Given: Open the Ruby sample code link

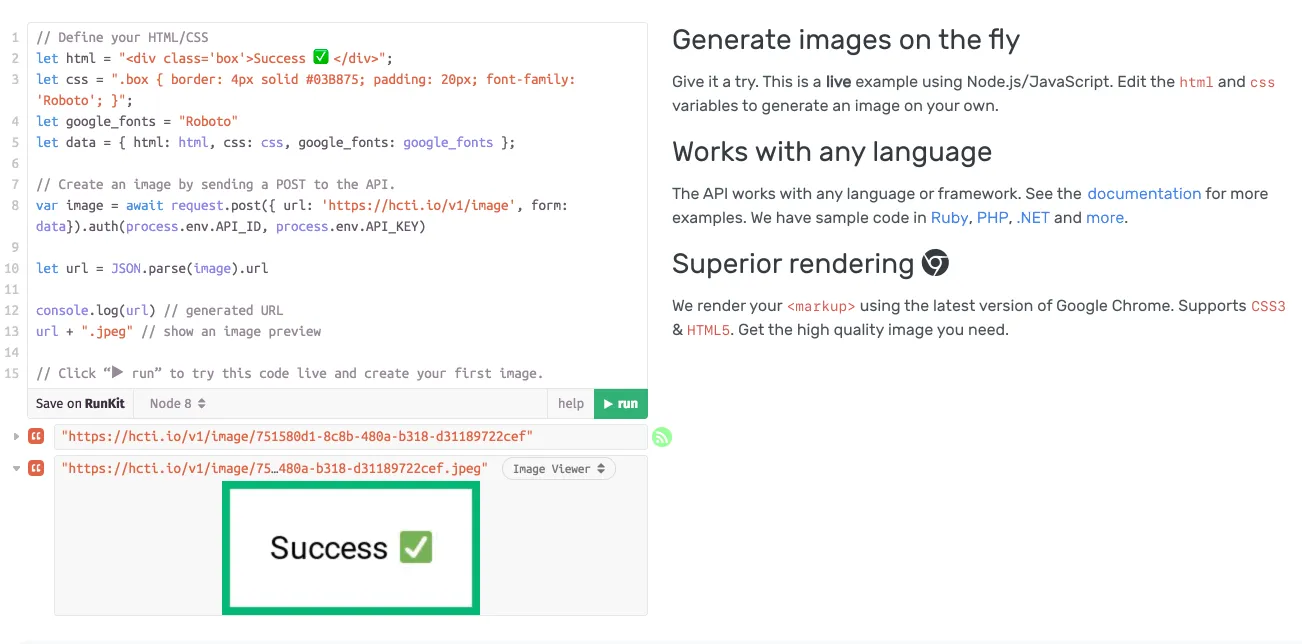Looking at the screenshot, I should coord(949,217).
